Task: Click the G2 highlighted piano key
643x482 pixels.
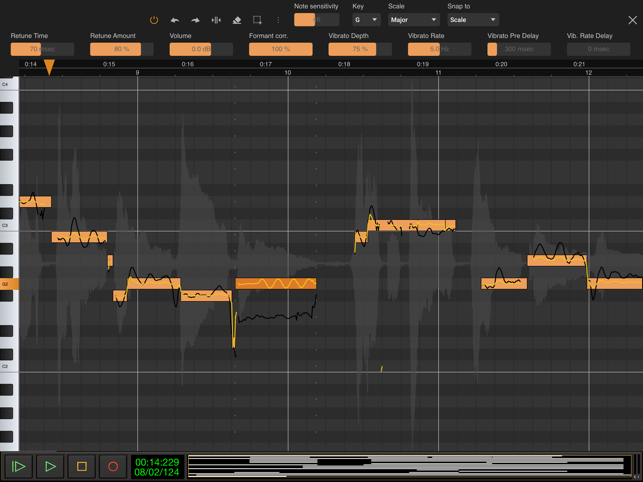Action: 9,284
